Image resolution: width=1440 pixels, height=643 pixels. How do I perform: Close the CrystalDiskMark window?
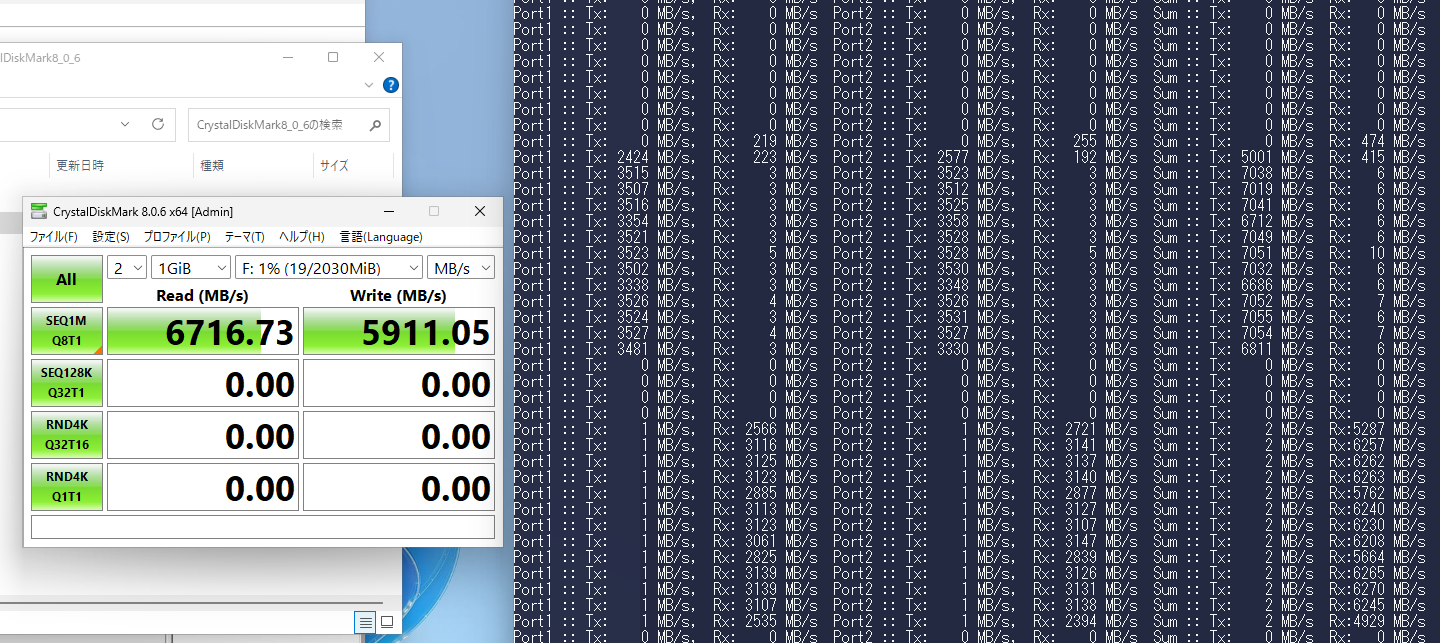(480, 211)
